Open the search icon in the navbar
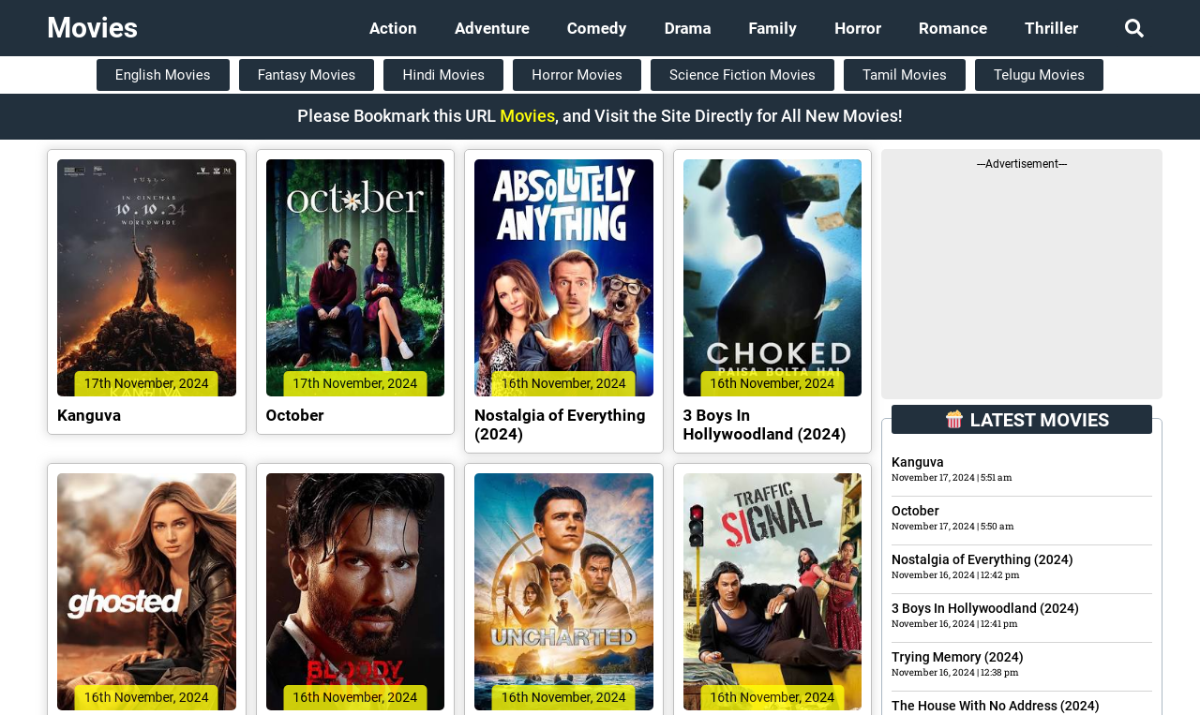1200x715 pixels. pos(1134,28)
